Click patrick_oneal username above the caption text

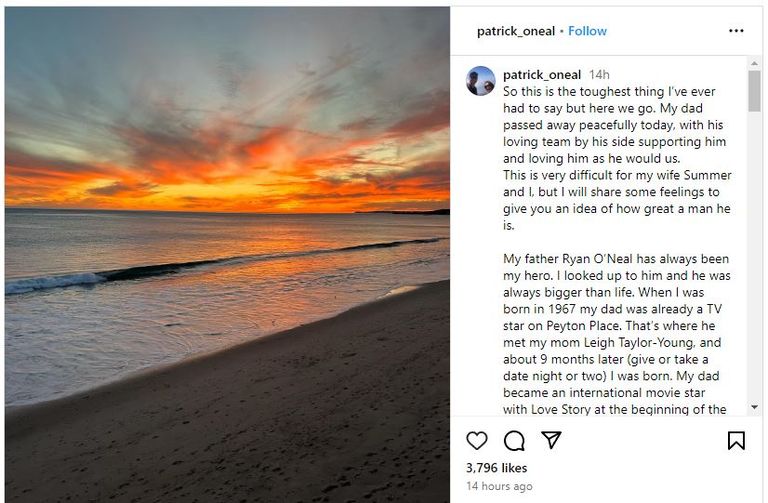[x=541, y=75]
